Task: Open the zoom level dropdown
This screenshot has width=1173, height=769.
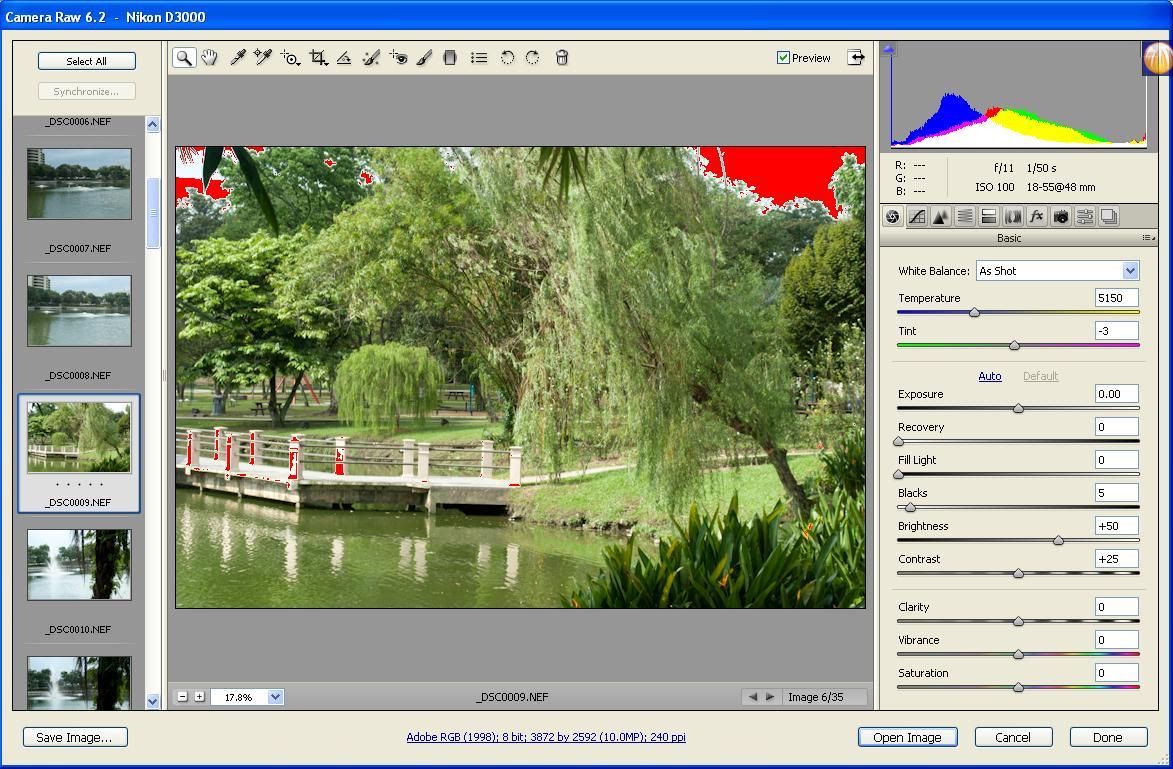Action: tap(275, 697)
